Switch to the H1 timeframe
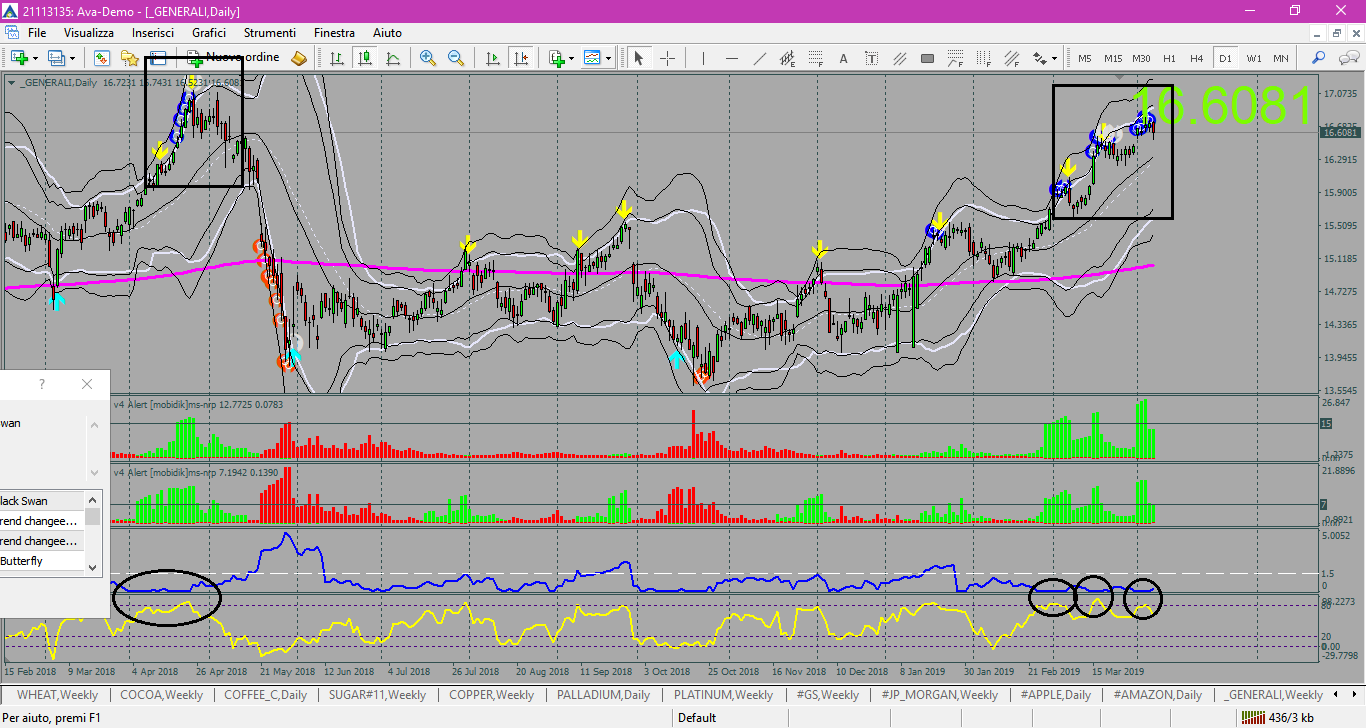The image size is (1366, 728). [1169, 58]
